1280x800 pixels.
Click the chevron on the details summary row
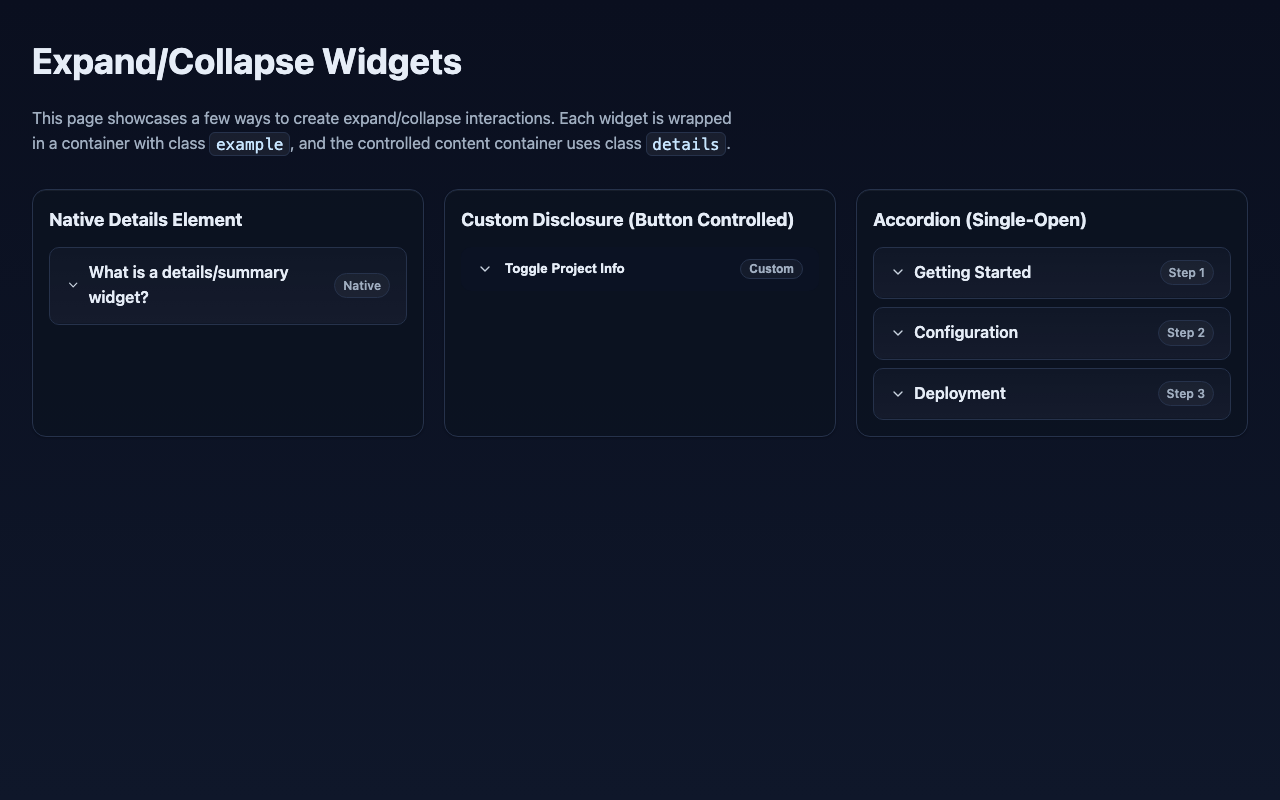coord(73,285)
